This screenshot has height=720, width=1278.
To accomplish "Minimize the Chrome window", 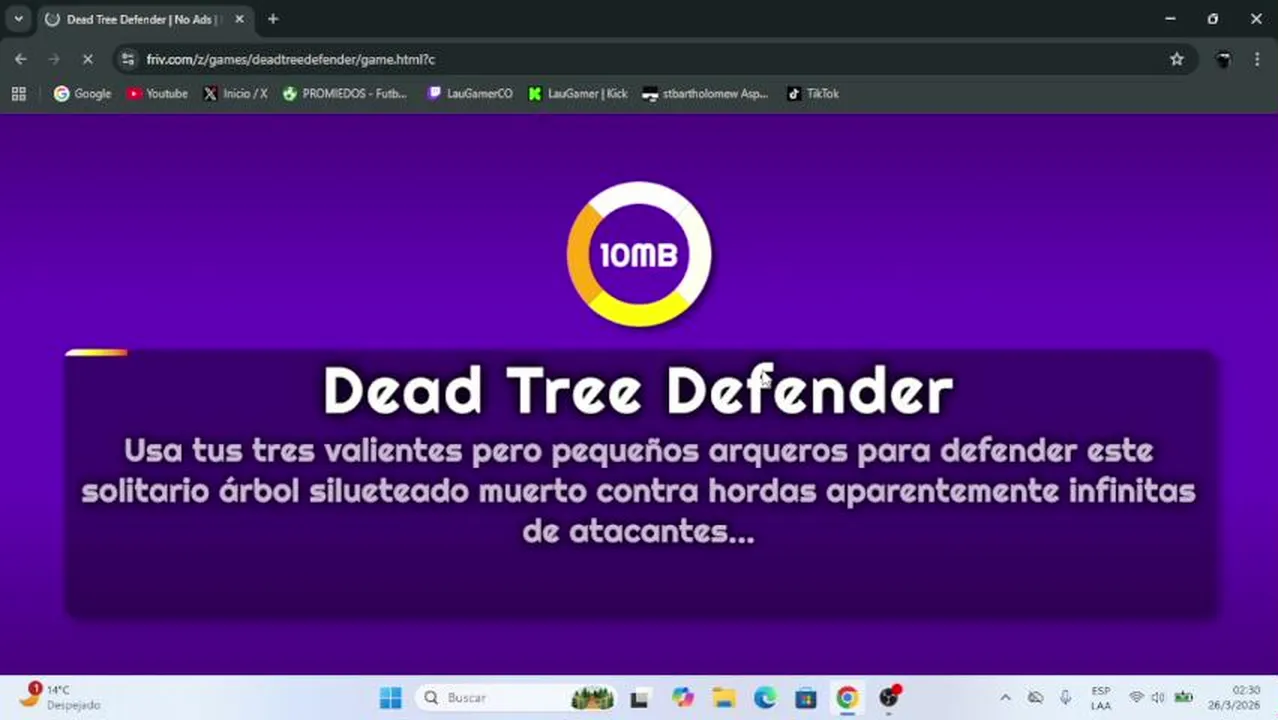I will pos(1170,19).
